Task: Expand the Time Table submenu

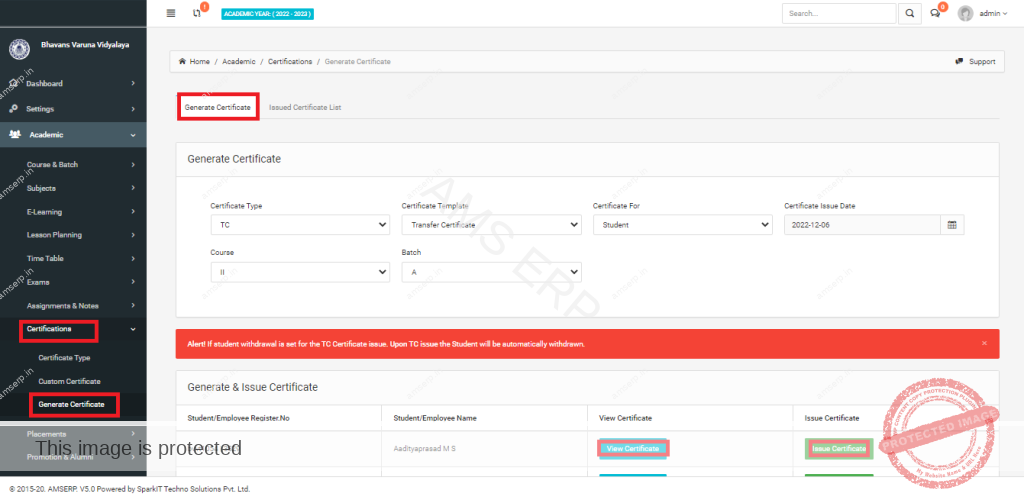Action: [73, 258]
